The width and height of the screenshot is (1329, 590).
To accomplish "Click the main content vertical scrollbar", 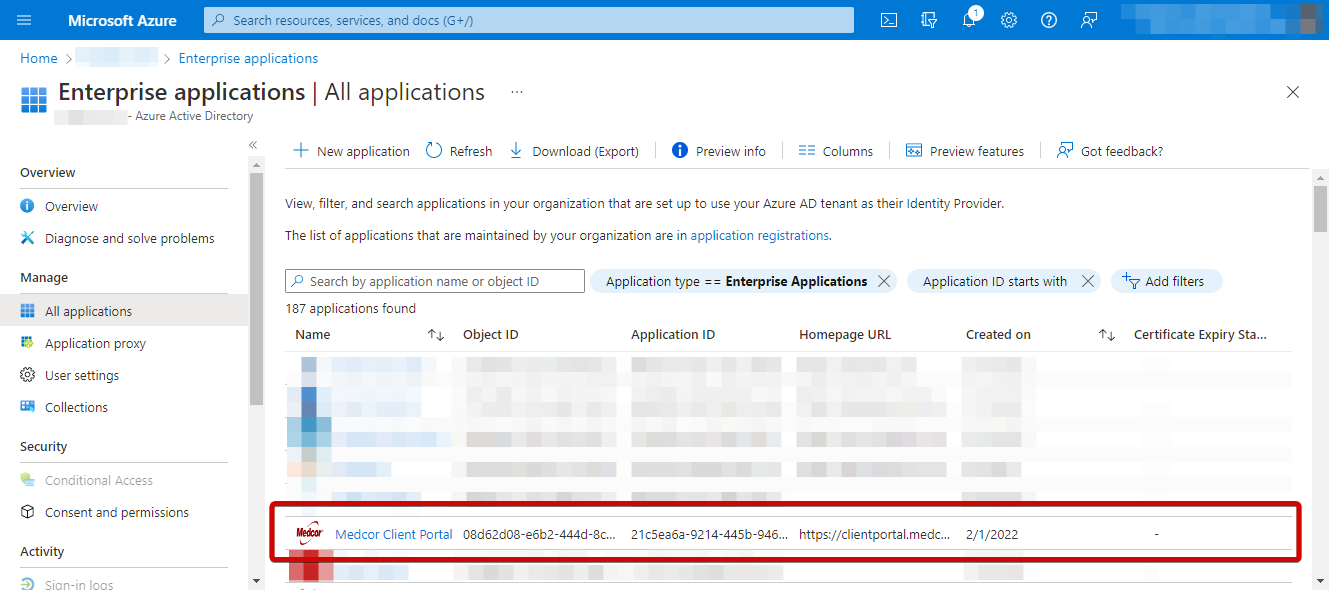I will click(x=1320, y=210).
